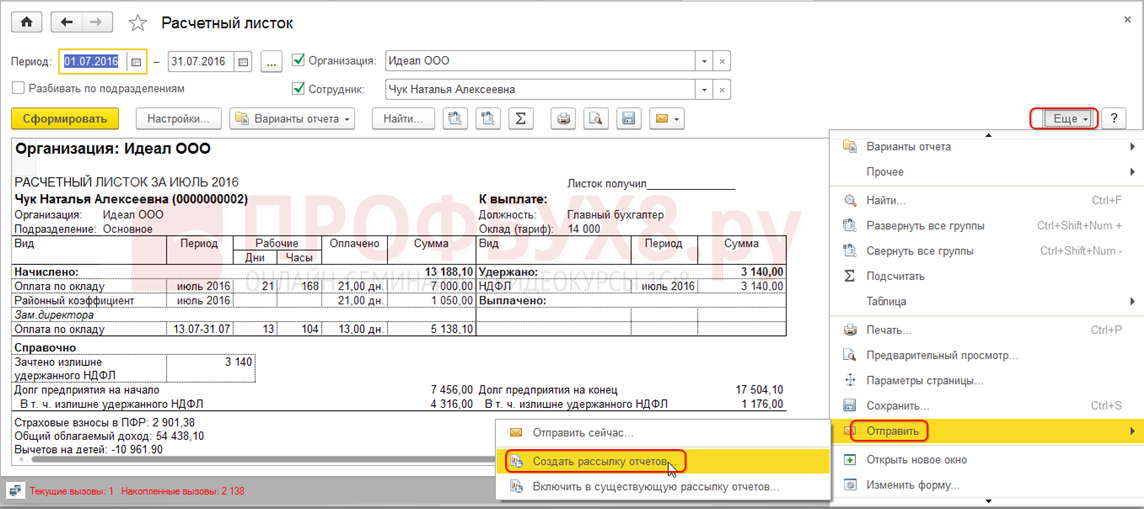This screenshot has width=1144, height=509.
Task: Click the save diskette icon in toolbar
Action: [x=629, y=119]
